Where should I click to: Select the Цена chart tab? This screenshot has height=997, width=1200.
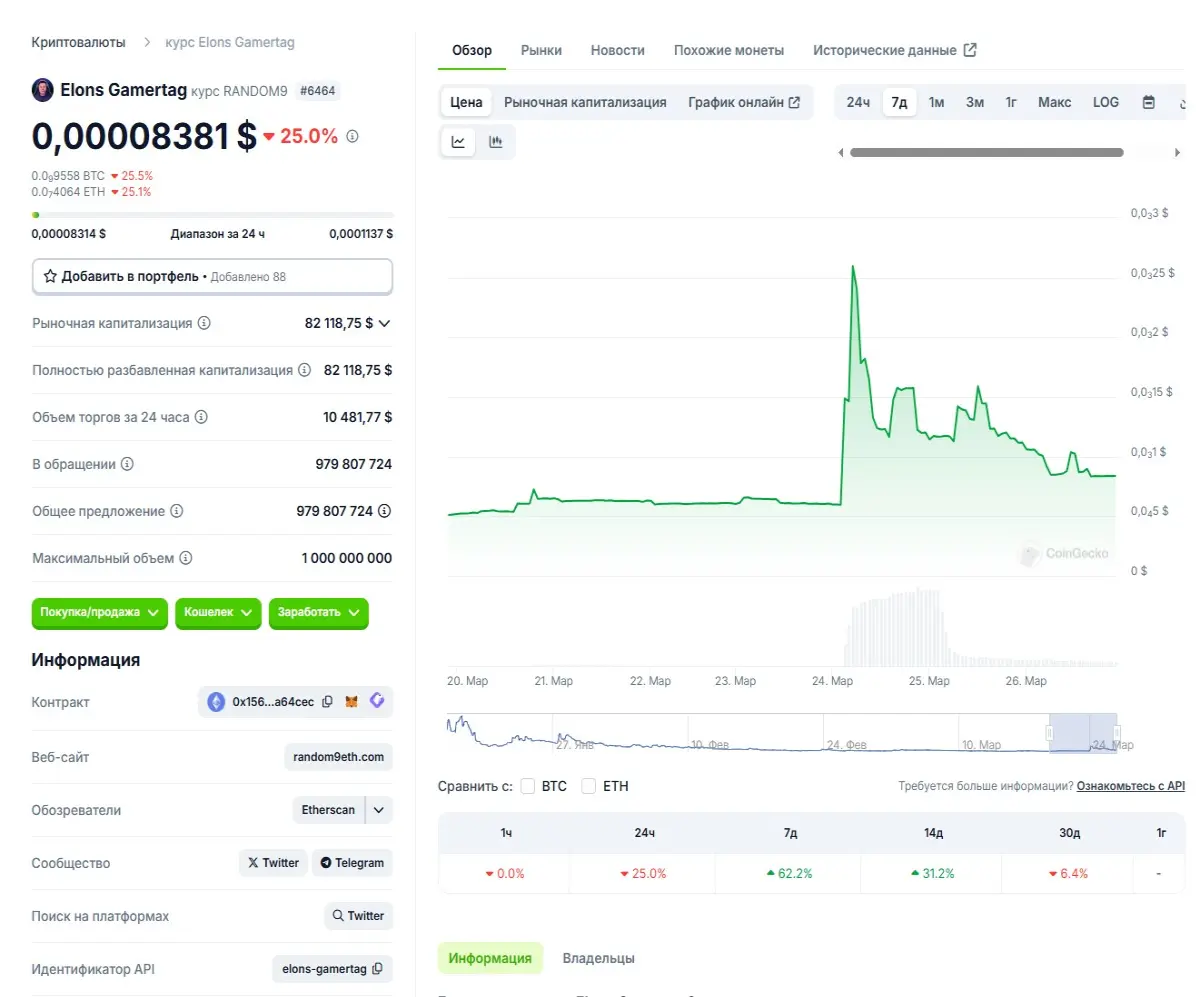[x=466, y=102]
